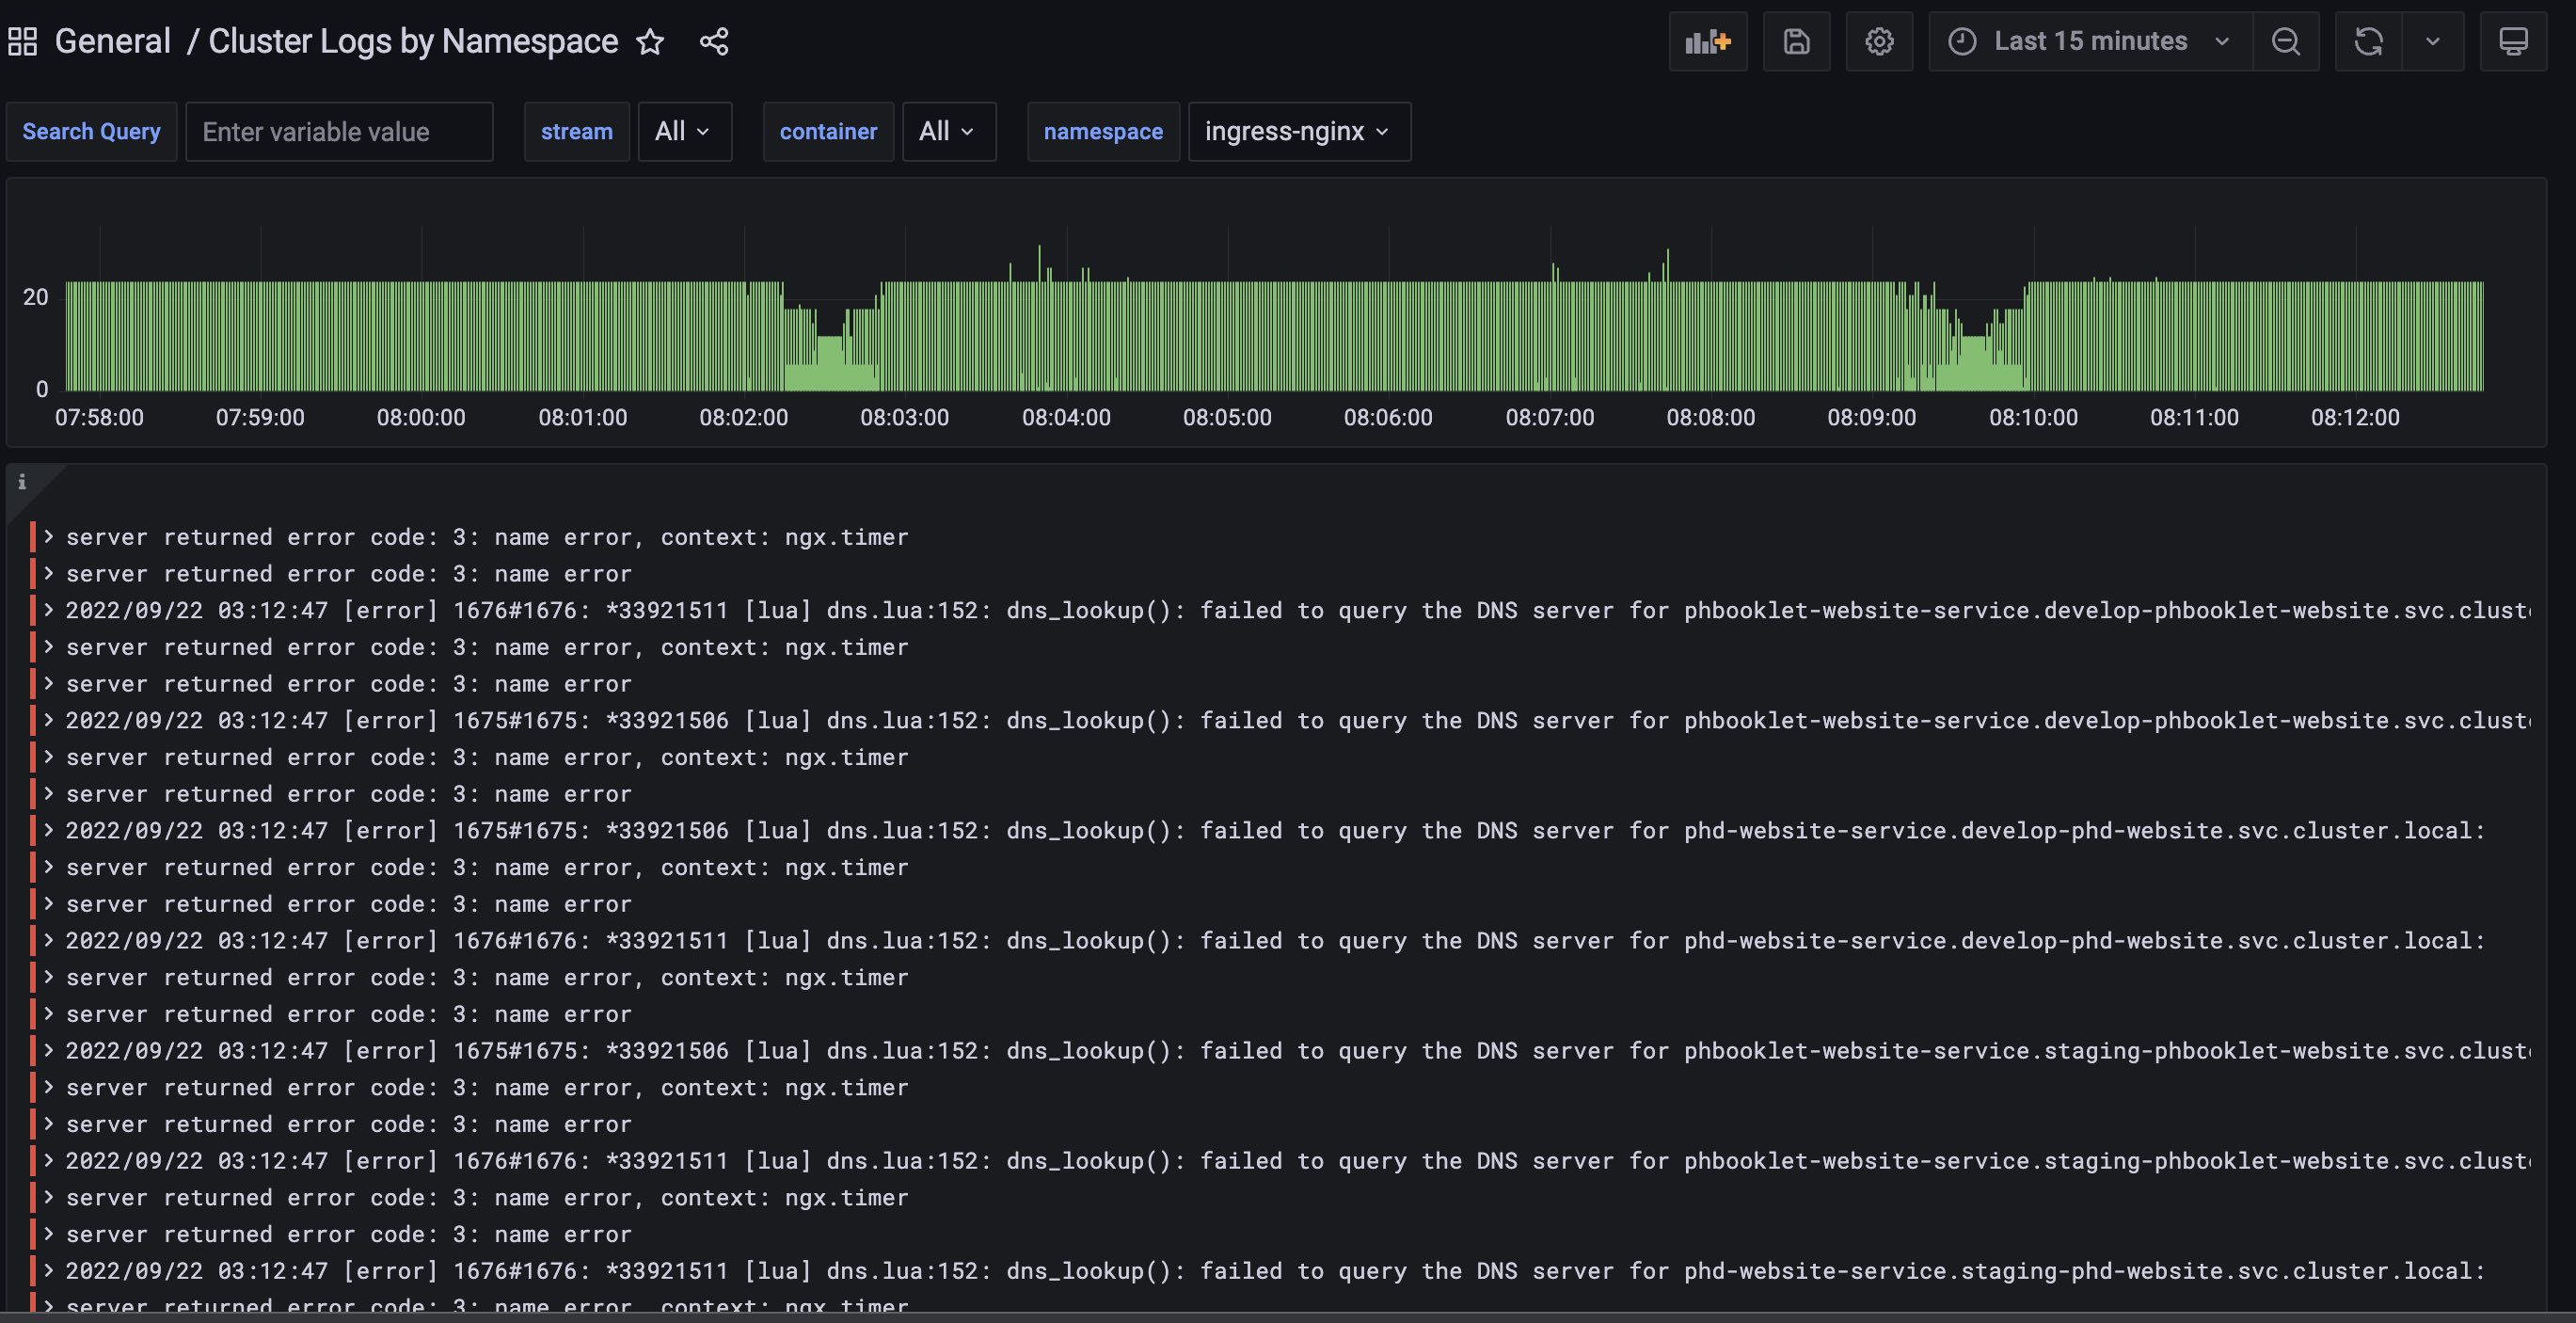2576x1323 pixels.
Task: Open the Last 15 minutes time picker
Action: pyautogui.click(x=2090, y=41)
